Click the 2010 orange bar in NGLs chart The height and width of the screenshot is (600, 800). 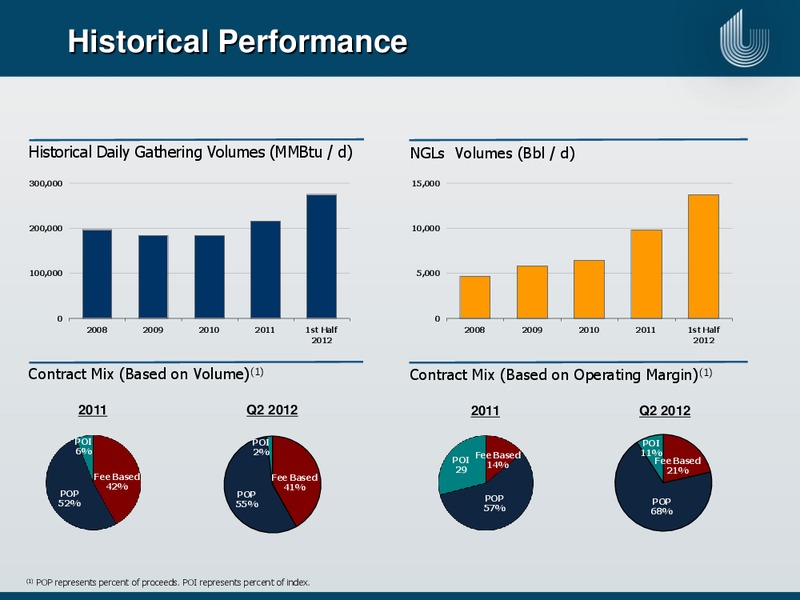coord(589,289)
